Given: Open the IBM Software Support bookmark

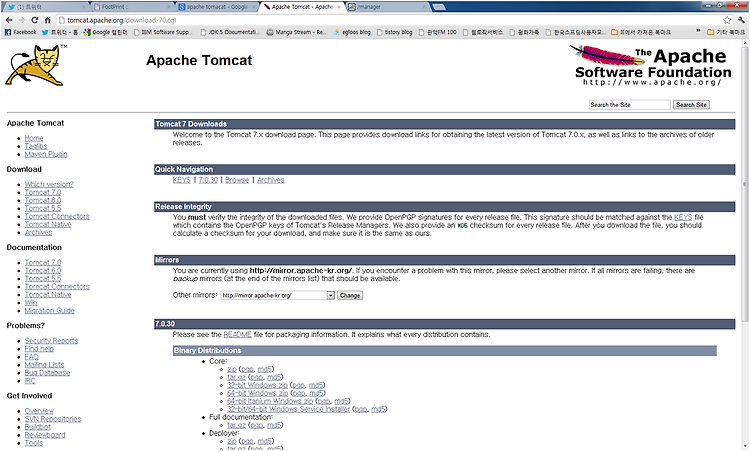Looking at the screenshot, I should click(x=163, y=32).
